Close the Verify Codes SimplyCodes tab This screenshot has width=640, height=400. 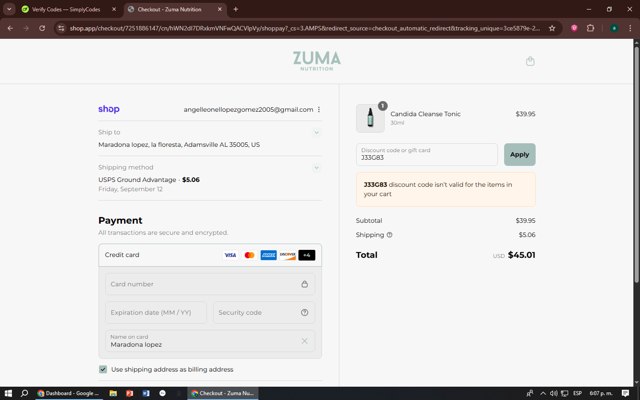(114, 9)
